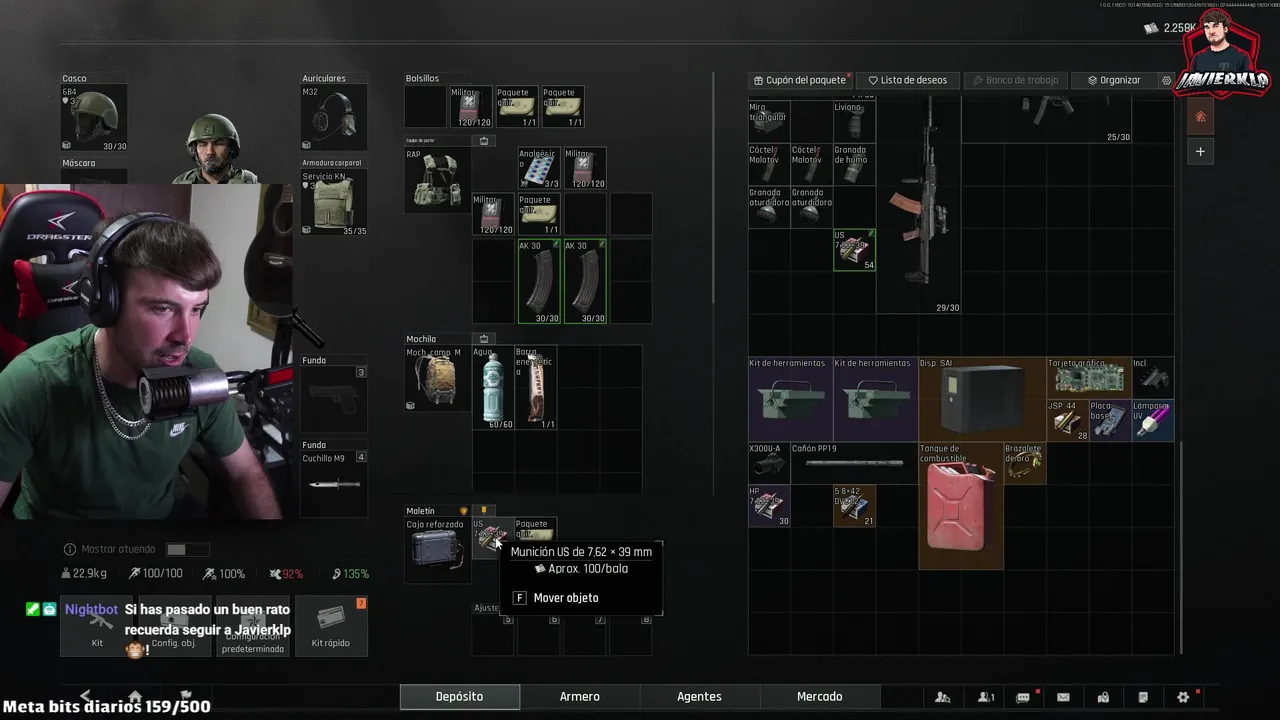The image size is (1280, 720).
Task: Open the mail envelope icon
Action: tap(1063, 697)
